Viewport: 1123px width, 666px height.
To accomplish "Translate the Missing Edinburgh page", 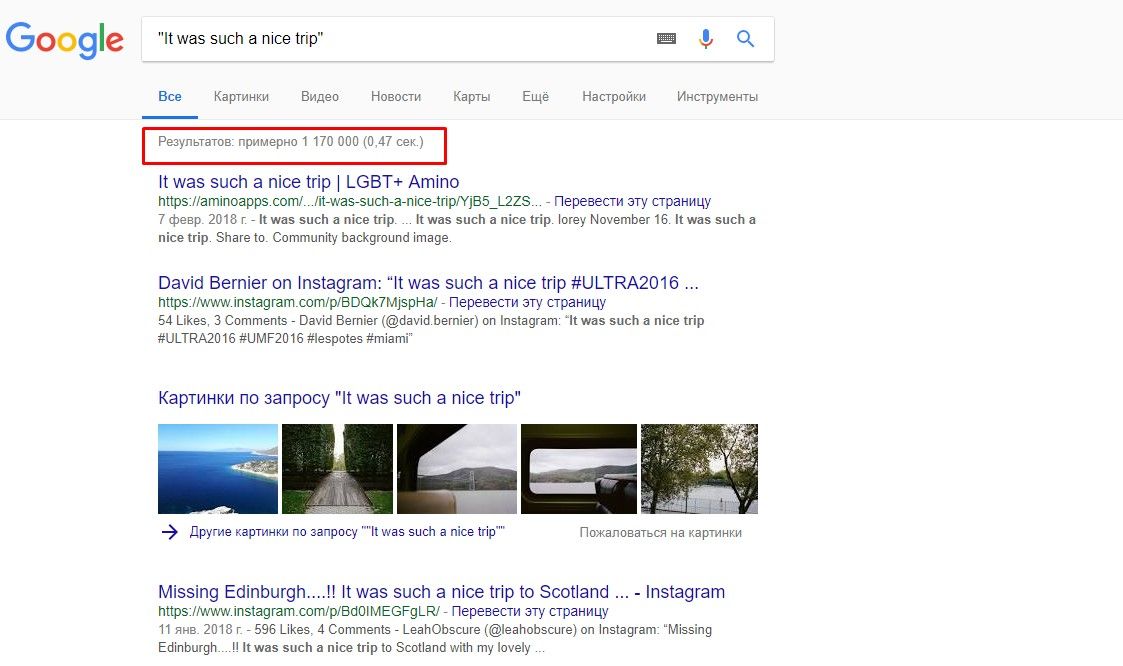I will [530, 612].
